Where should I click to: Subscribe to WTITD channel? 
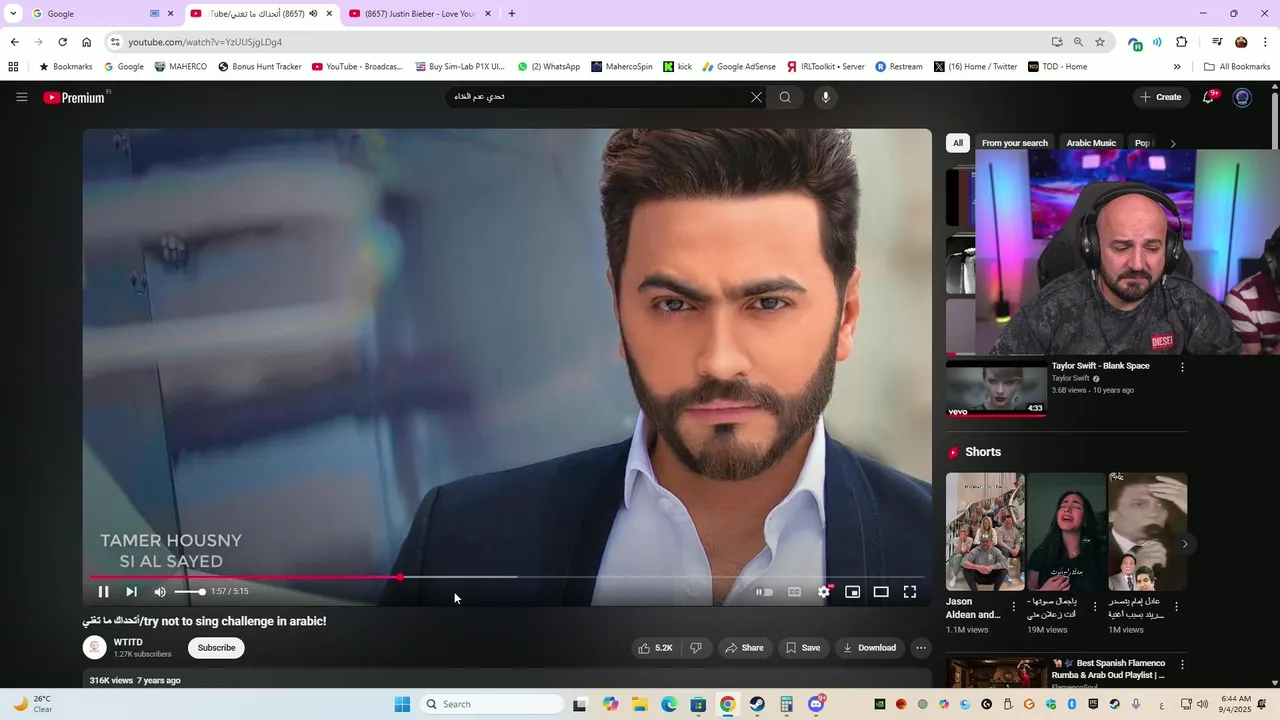click(216, 648)
